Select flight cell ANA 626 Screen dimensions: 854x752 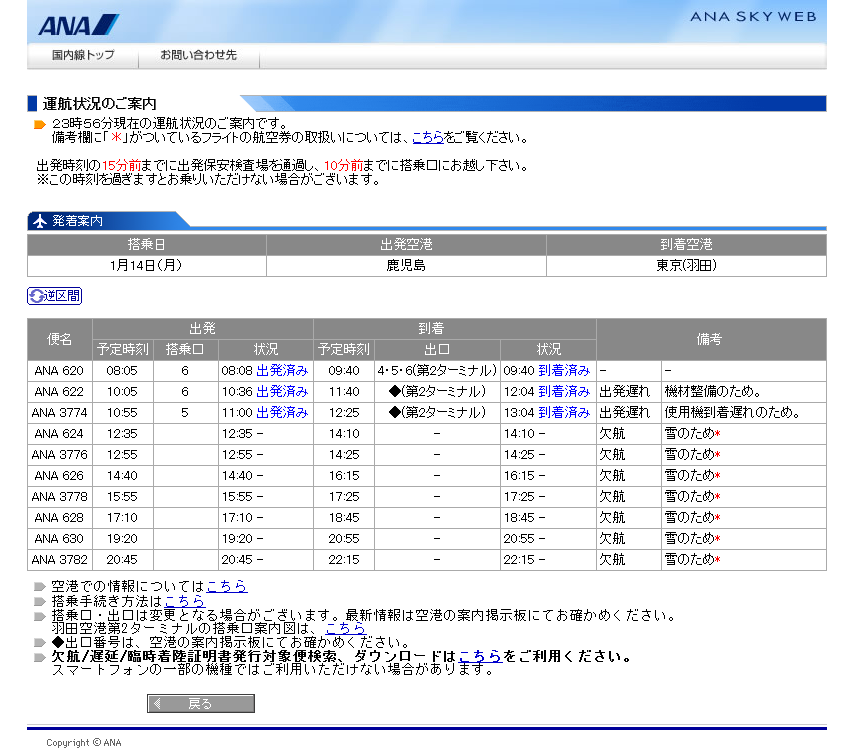[59, 476]
